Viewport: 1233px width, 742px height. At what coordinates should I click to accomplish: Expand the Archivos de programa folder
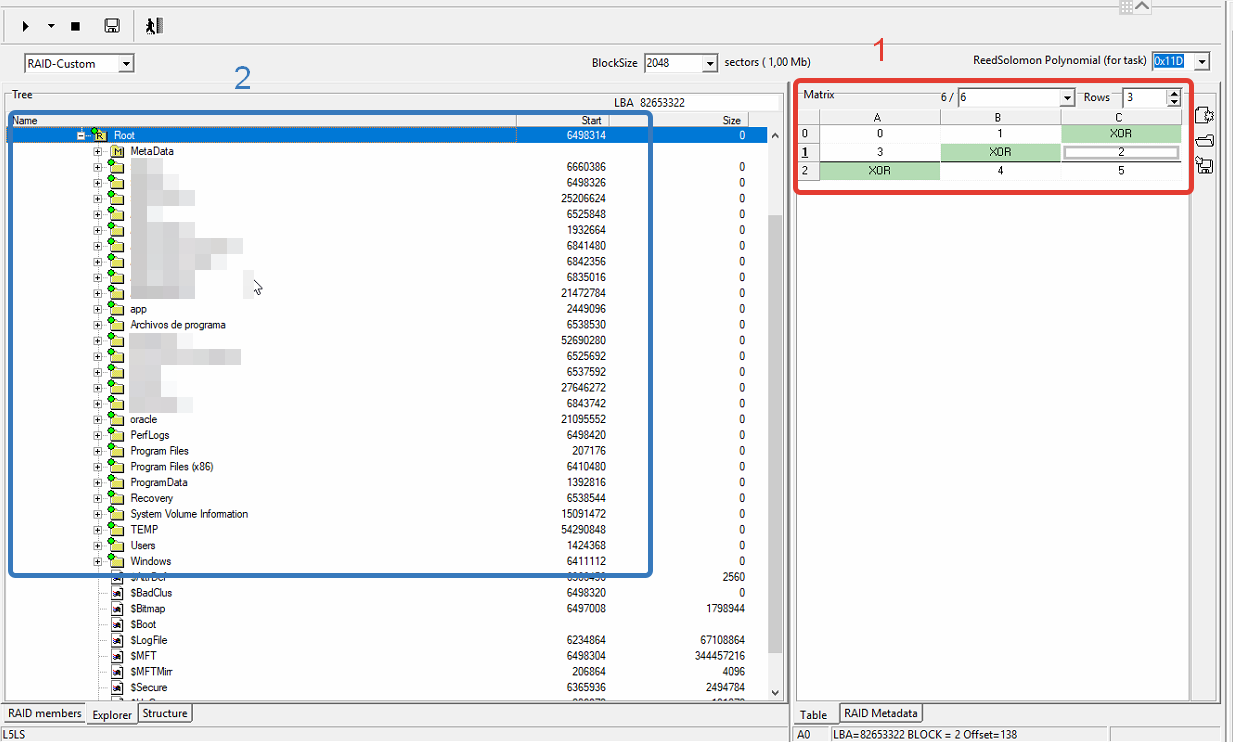98,325
